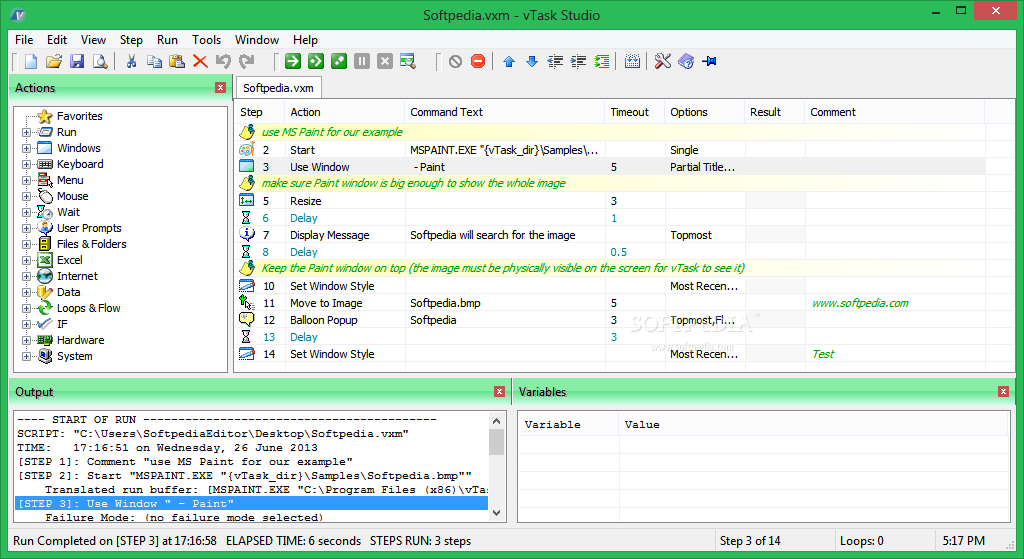This screenshot has width=1024, height=559.
Task: Expand the Menu actions node
Action: [x=26, y=180]
